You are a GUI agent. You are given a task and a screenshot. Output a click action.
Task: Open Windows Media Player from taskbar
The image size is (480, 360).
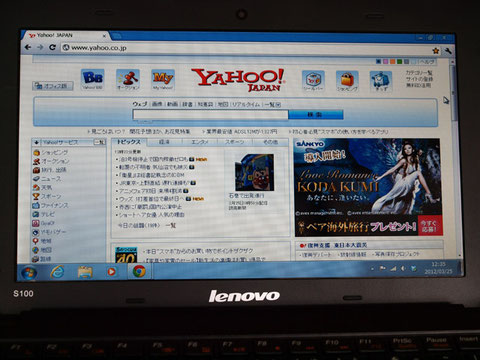(111, 272)
